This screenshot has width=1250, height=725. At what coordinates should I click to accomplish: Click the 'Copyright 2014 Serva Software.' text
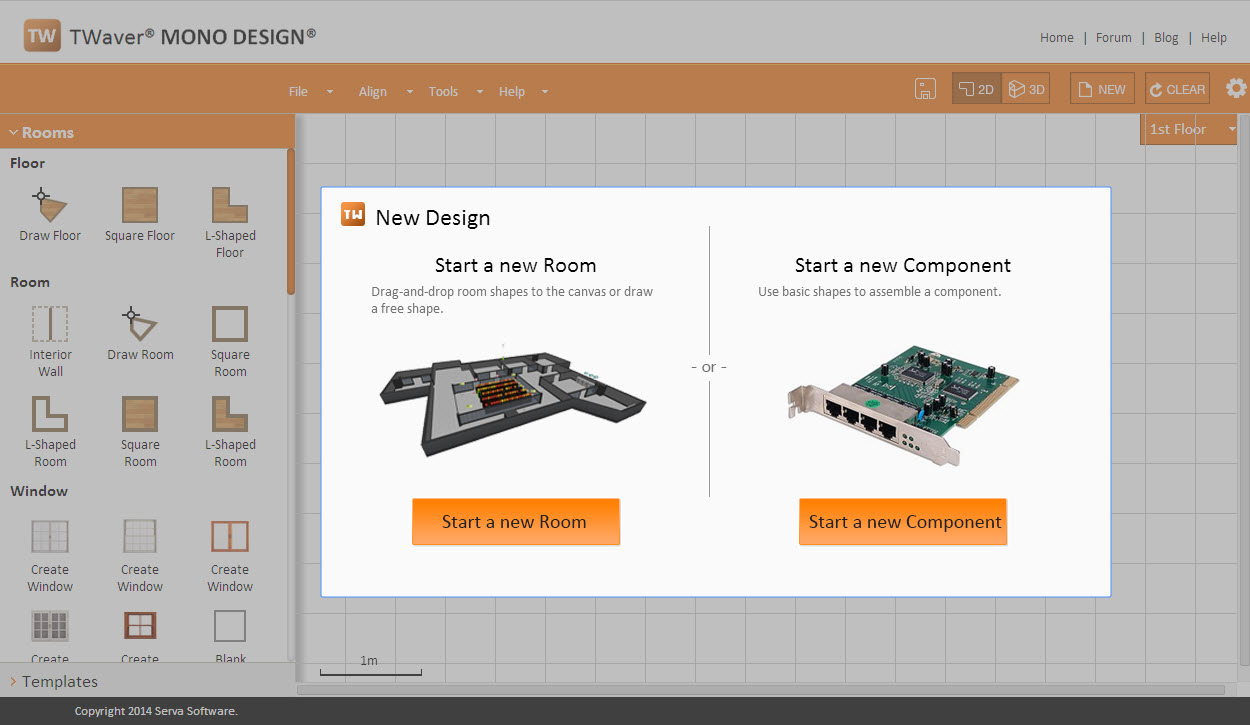156,711
